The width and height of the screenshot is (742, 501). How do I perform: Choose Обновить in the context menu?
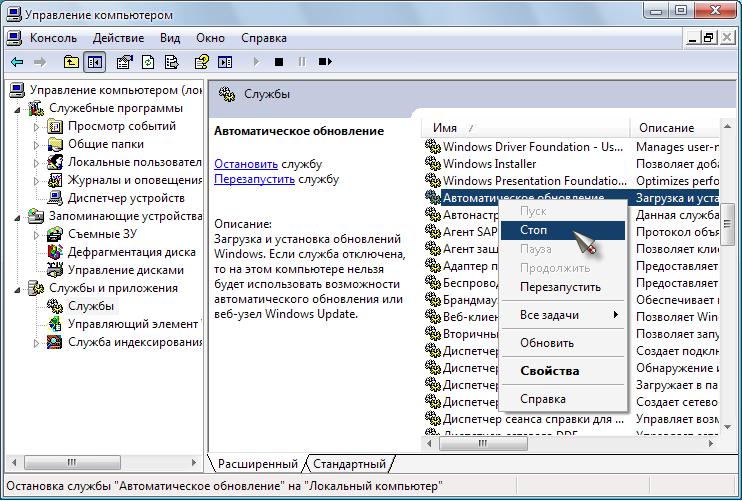(x=563, y=343)
